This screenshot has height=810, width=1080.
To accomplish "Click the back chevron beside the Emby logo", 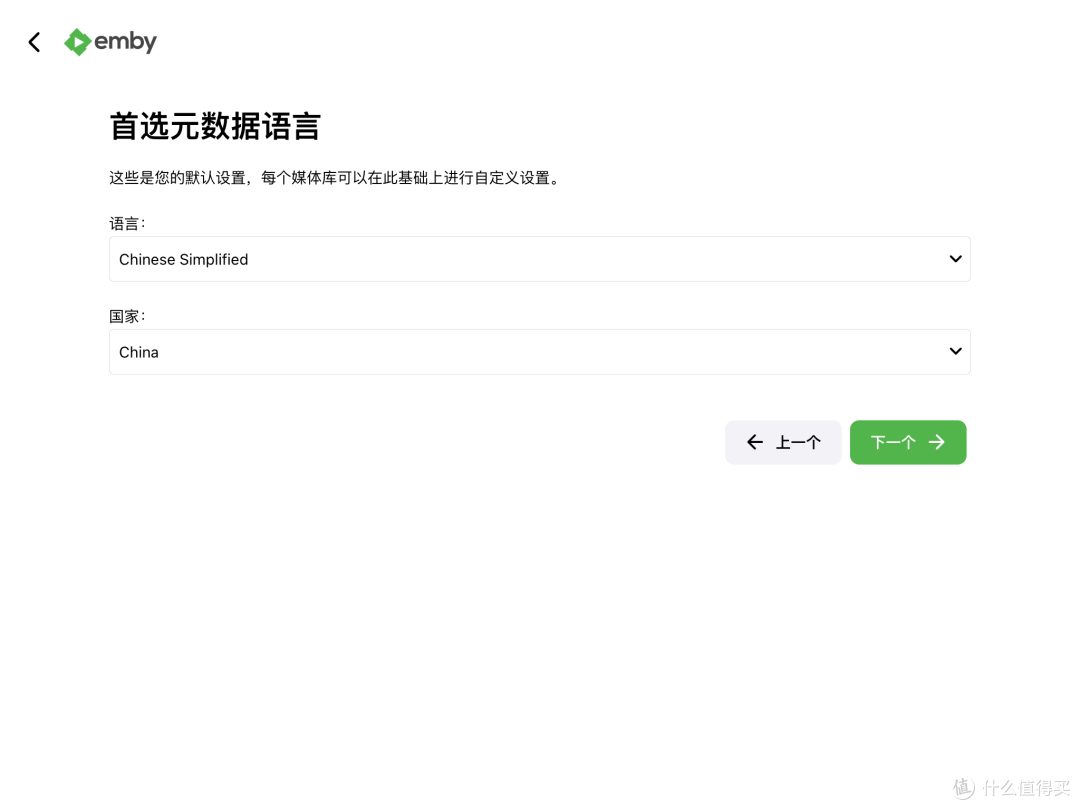I will 34,41.
